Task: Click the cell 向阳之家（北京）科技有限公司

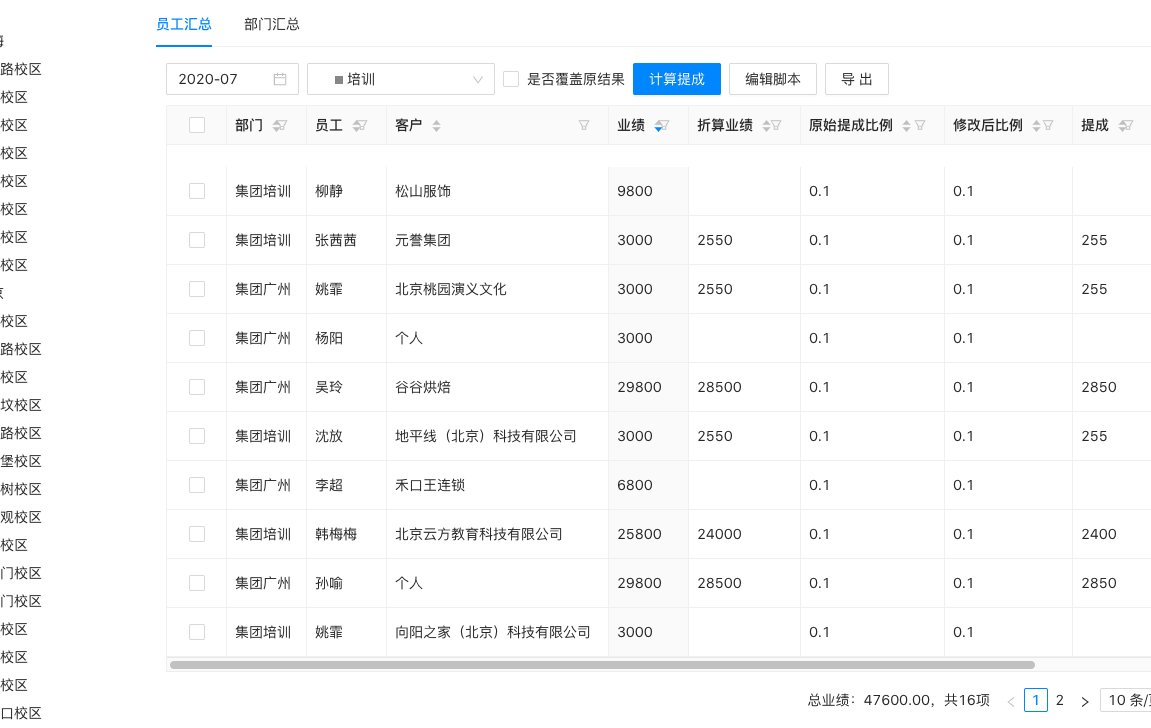Action: [x=493, y=632]
